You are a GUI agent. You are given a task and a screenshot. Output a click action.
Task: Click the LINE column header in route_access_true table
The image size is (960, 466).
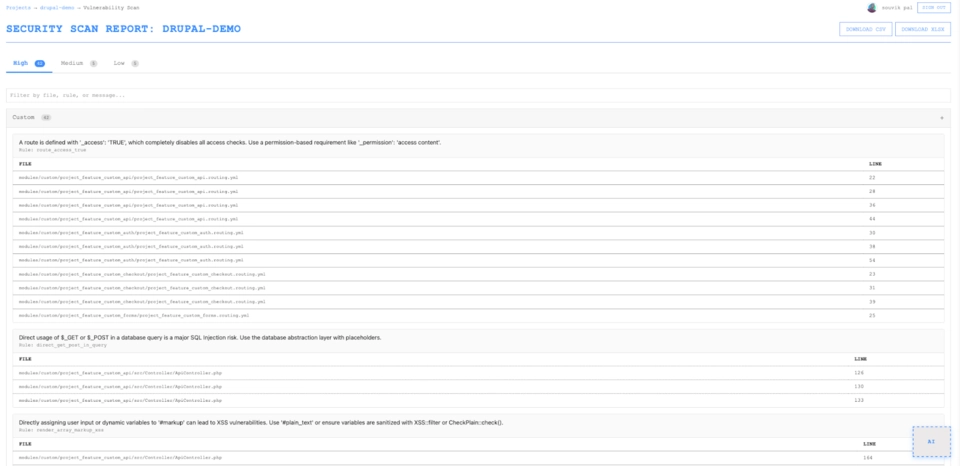point(876,164)
